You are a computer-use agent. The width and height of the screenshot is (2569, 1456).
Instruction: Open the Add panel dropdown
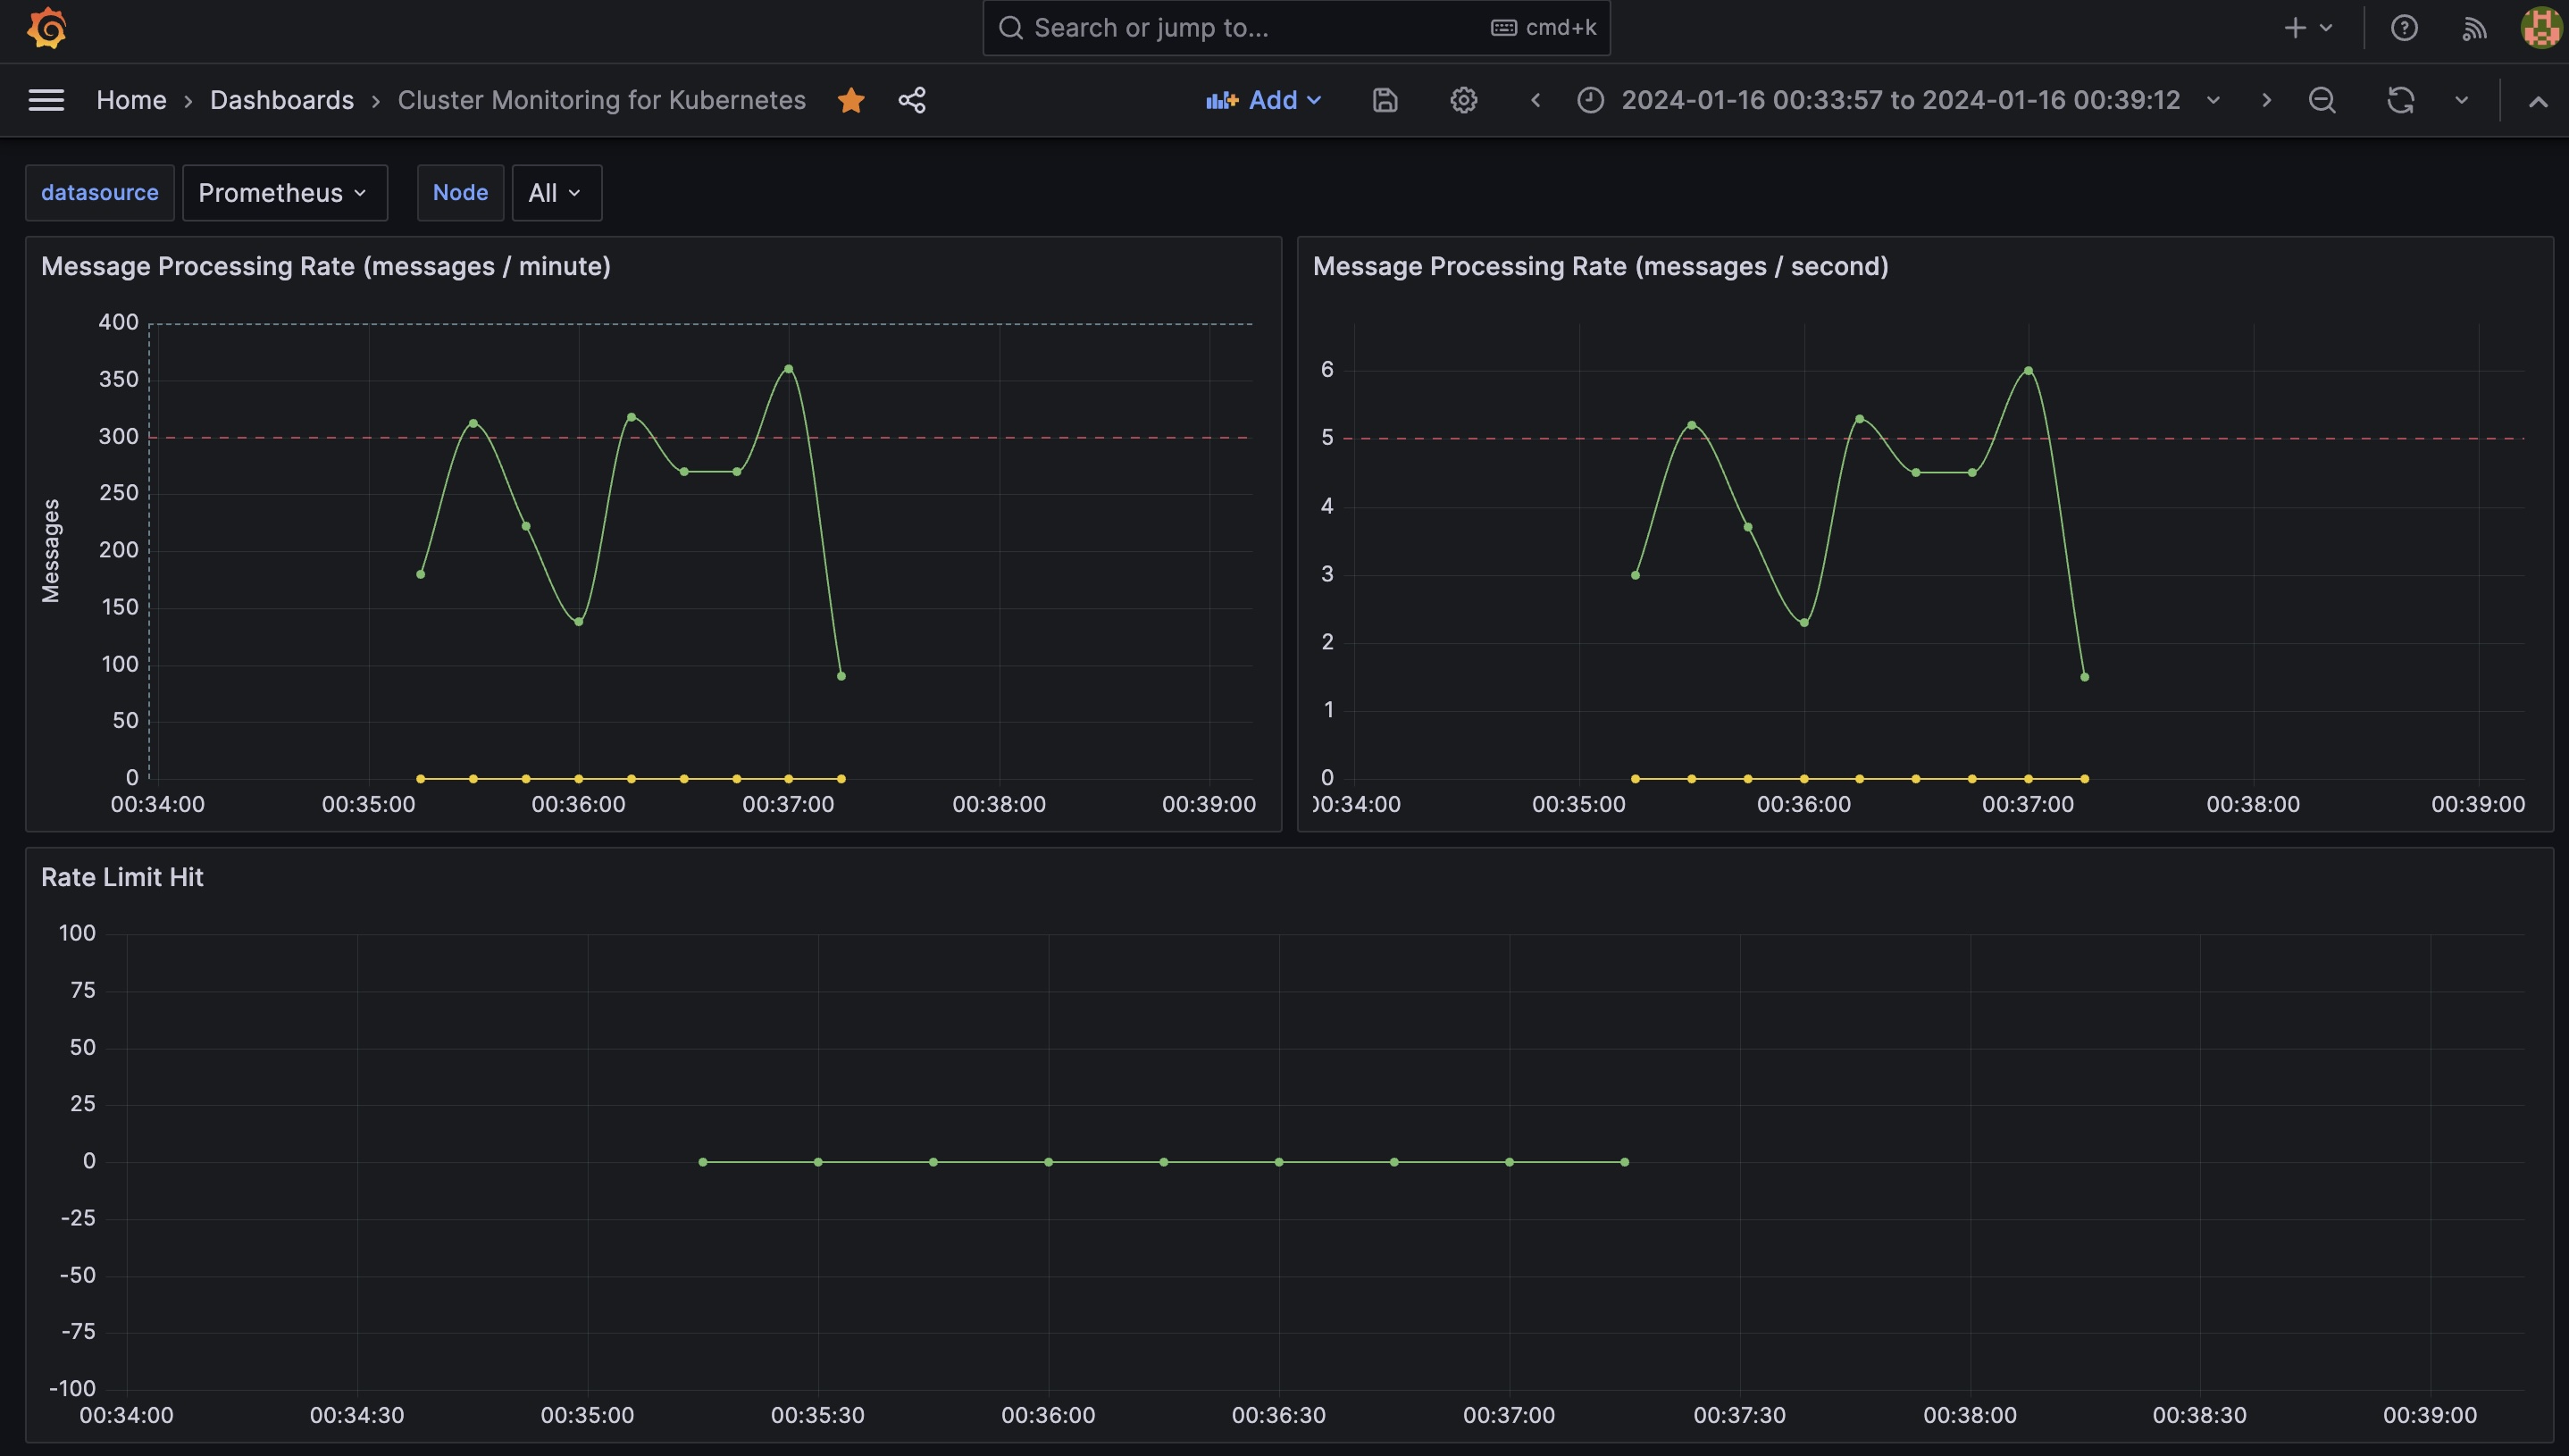pos(1264,100)
